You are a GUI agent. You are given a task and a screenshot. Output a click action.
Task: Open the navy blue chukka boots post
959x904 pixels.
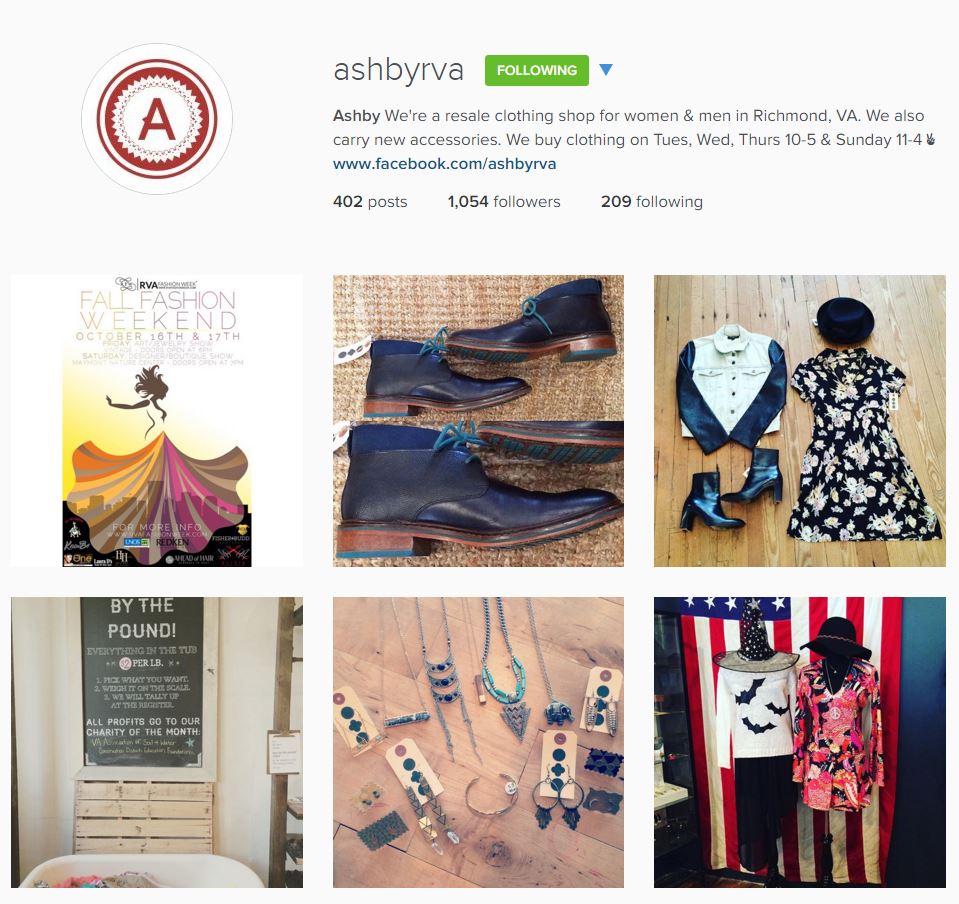click(478, 421)
